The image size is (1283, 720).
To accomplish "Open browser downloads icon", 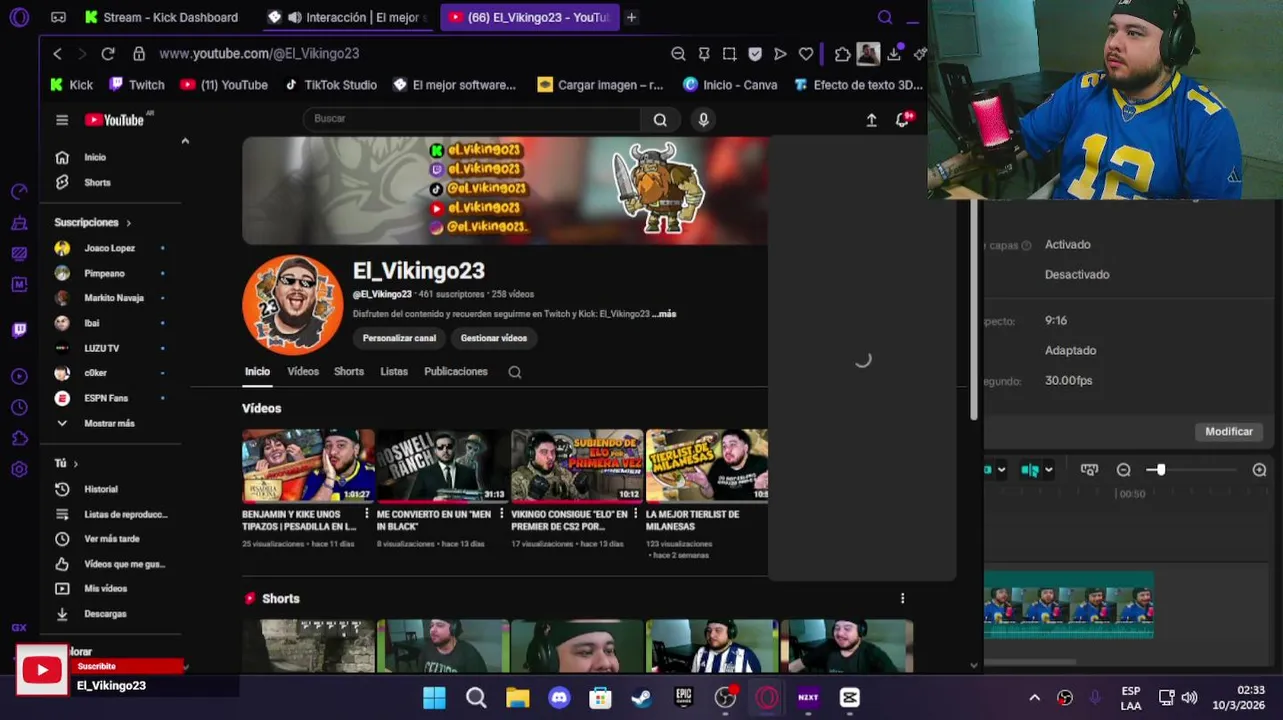I will [x=894, y=54].
